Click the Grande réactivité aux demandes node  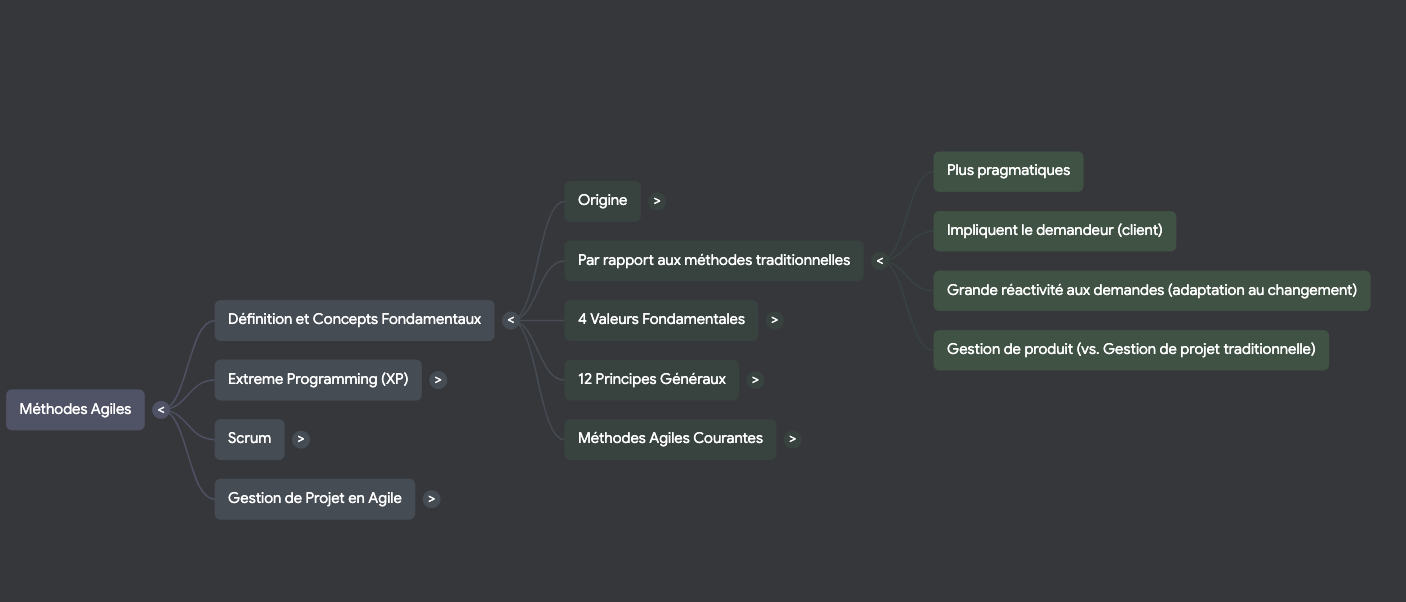coord(1151,291)
